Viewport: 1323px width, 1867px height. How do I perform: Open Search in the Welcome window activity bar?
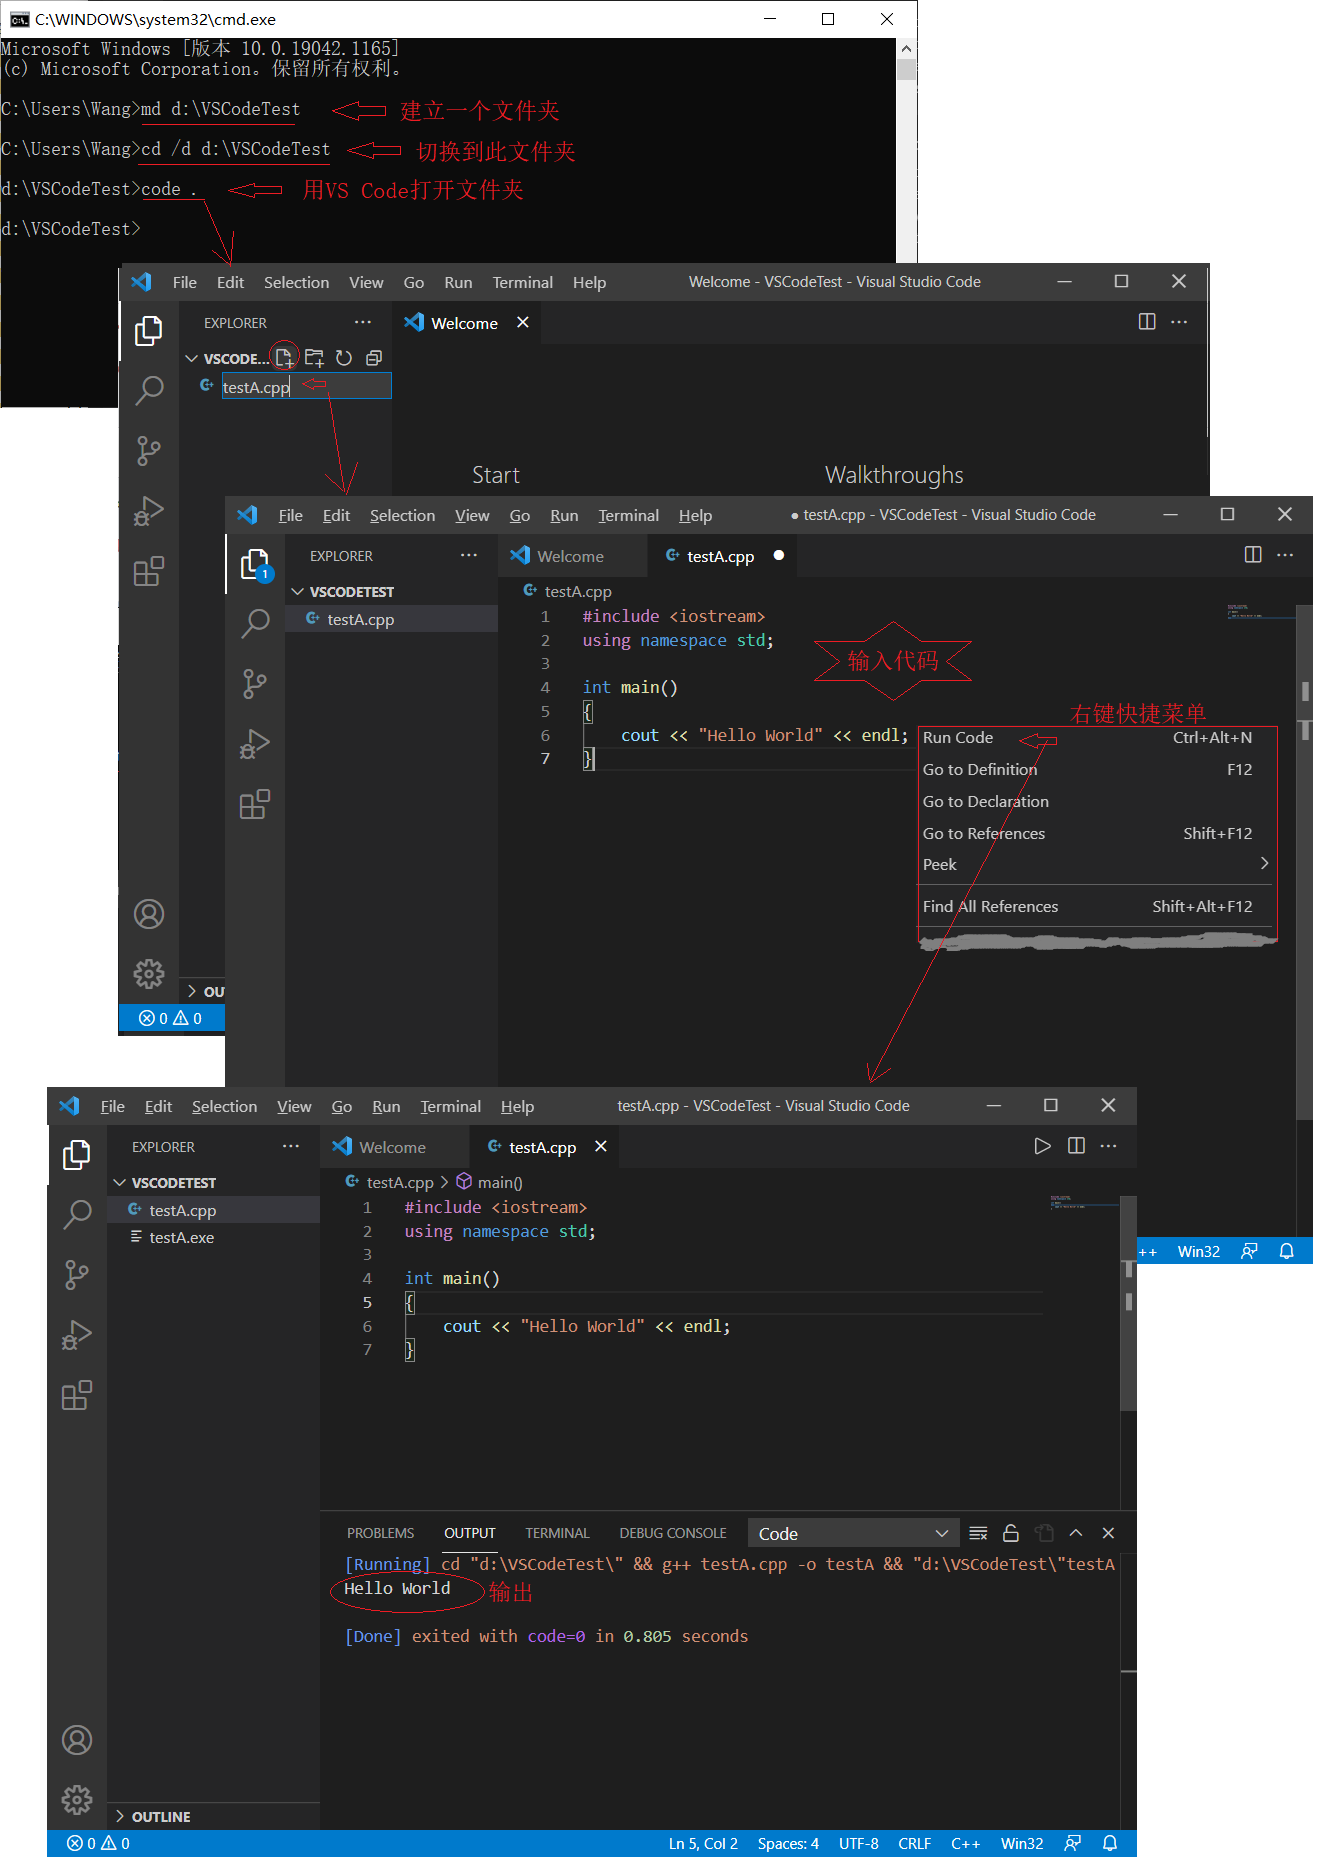tap(149, 390)
